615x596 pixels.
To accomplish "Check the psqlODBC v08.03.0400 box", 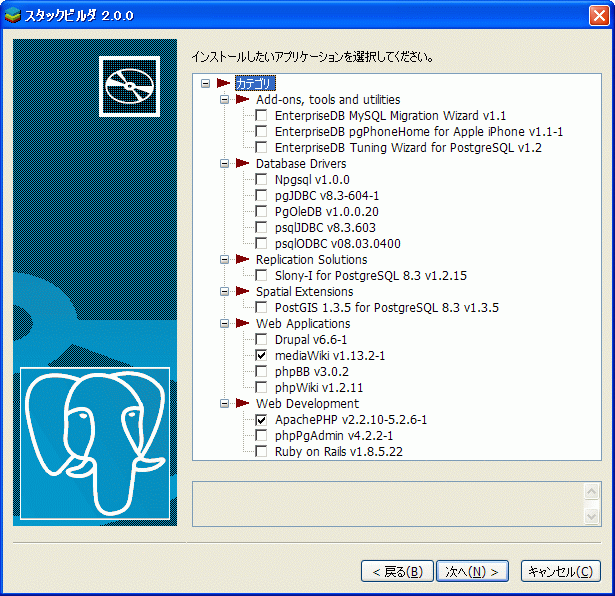I will click(x=261, y=243).
